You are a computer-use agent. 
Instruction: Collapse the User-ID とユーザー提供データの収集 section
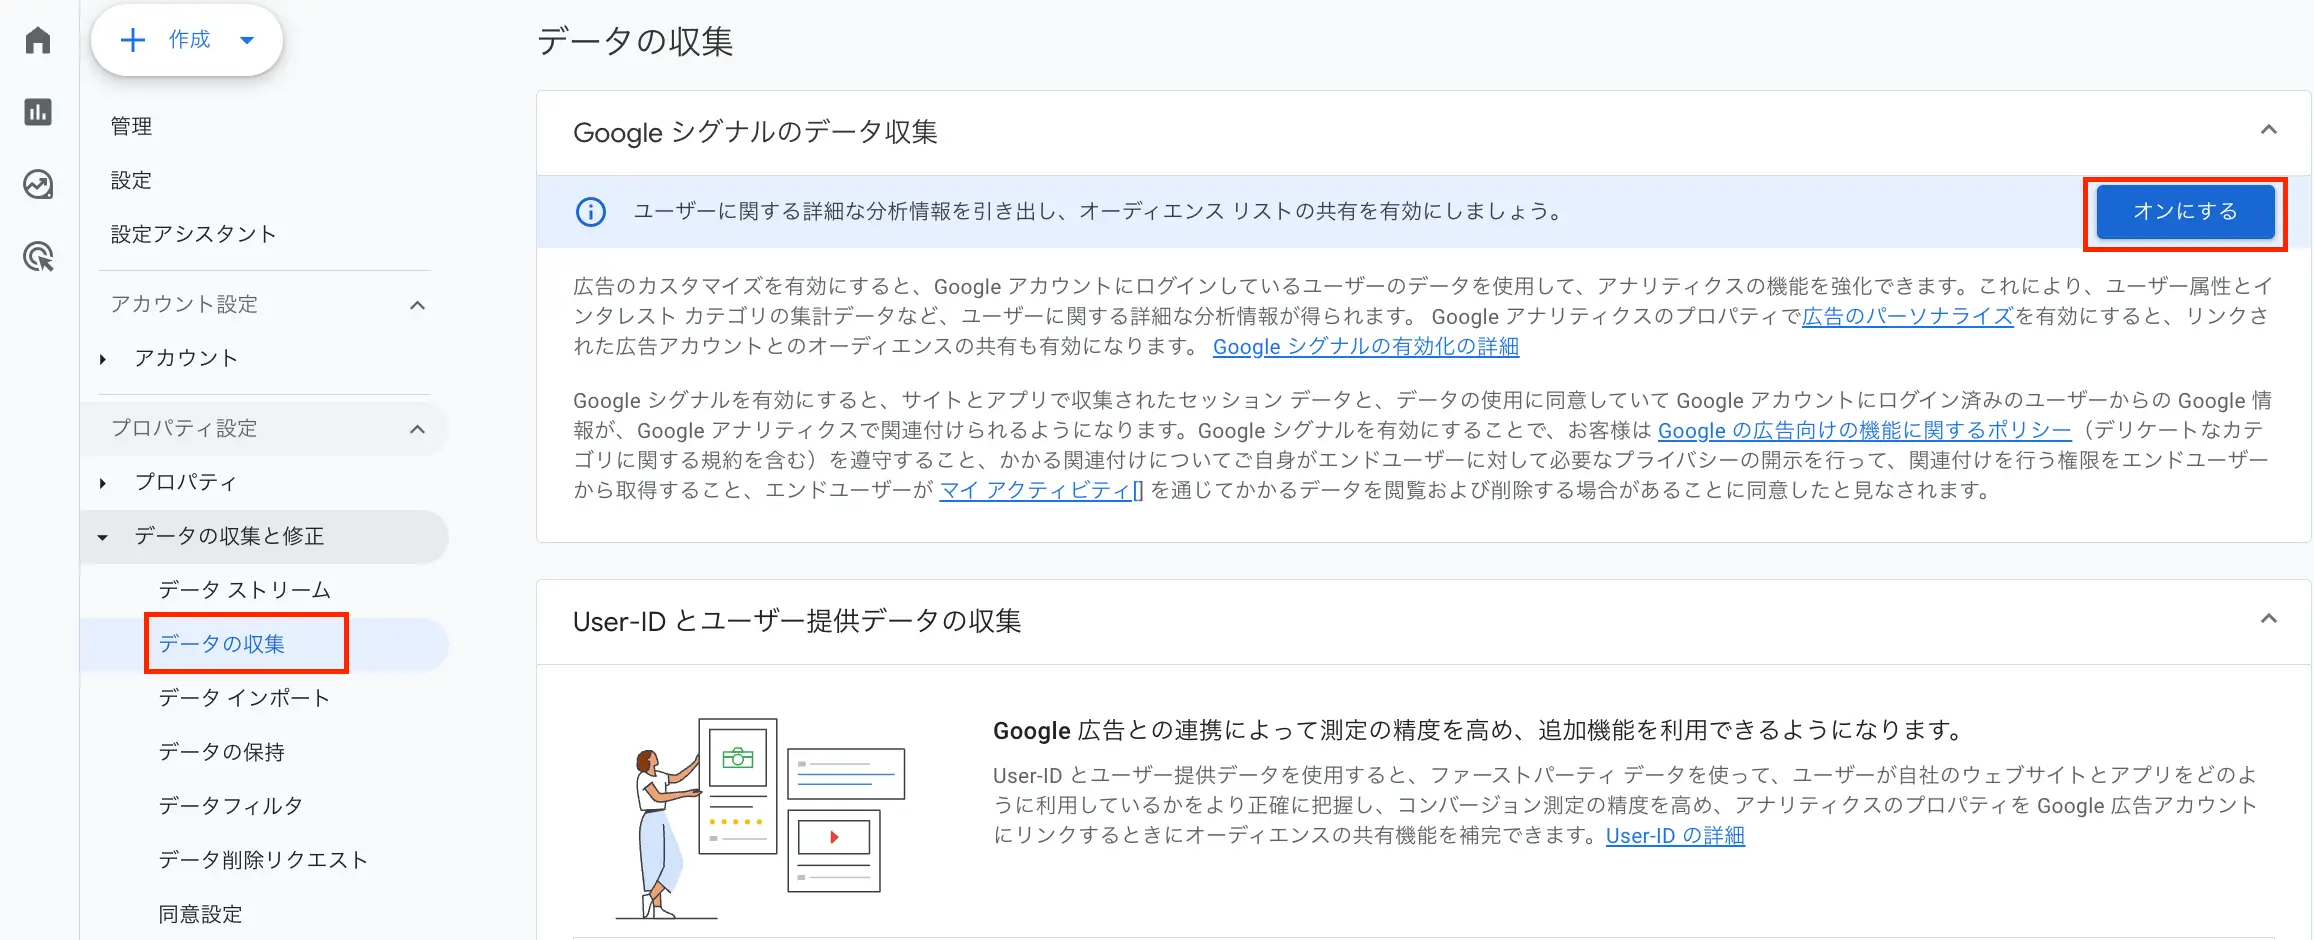2269,619
